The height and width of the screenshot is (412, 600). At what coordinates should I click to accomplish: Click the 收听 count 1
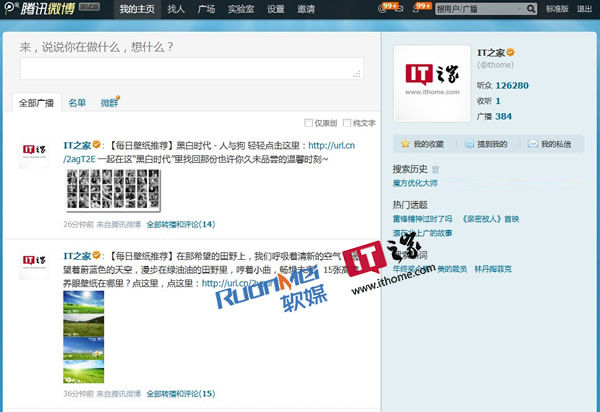[498, 101]
